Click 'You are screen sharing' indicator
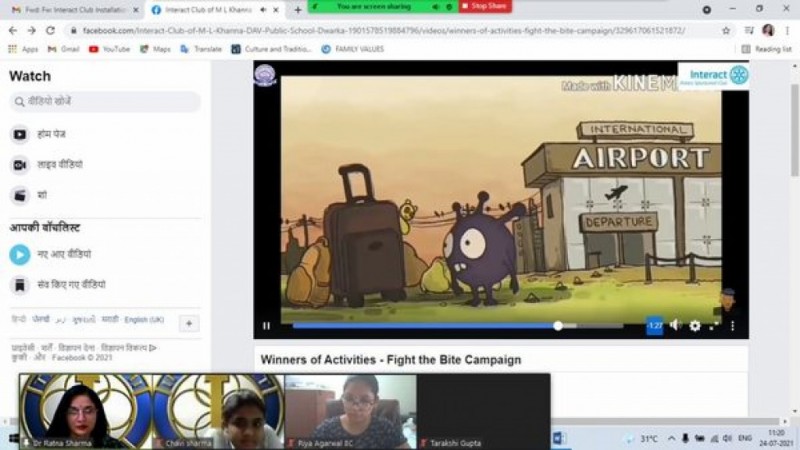 tap(373, 7)
